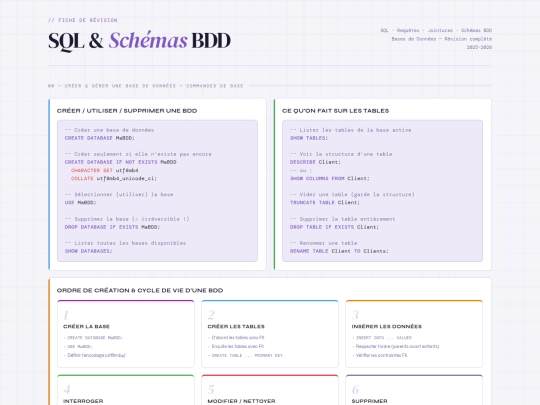
Task: Click bullet 'Respecter l'ordre (parents avant enfants)'
Action: pos(397,346)
